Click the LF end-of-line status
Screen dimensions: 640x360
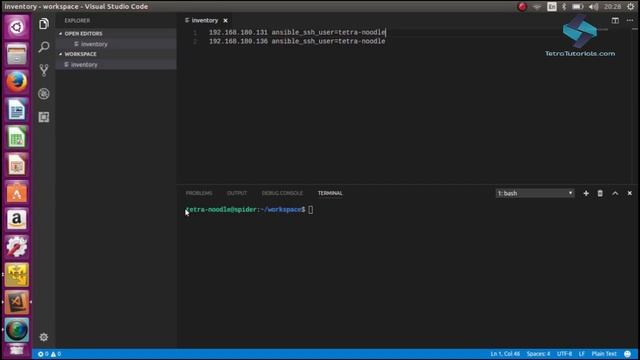[582, 354]
